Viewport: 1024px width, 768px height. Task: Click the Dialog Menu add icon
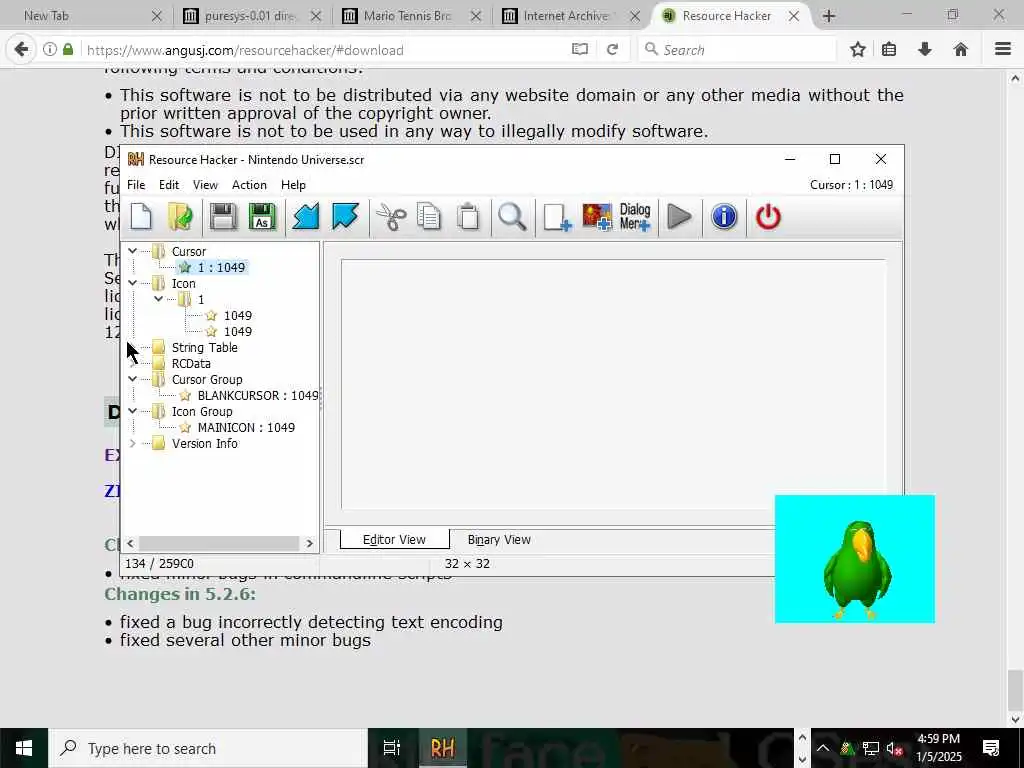coord(635,217)
